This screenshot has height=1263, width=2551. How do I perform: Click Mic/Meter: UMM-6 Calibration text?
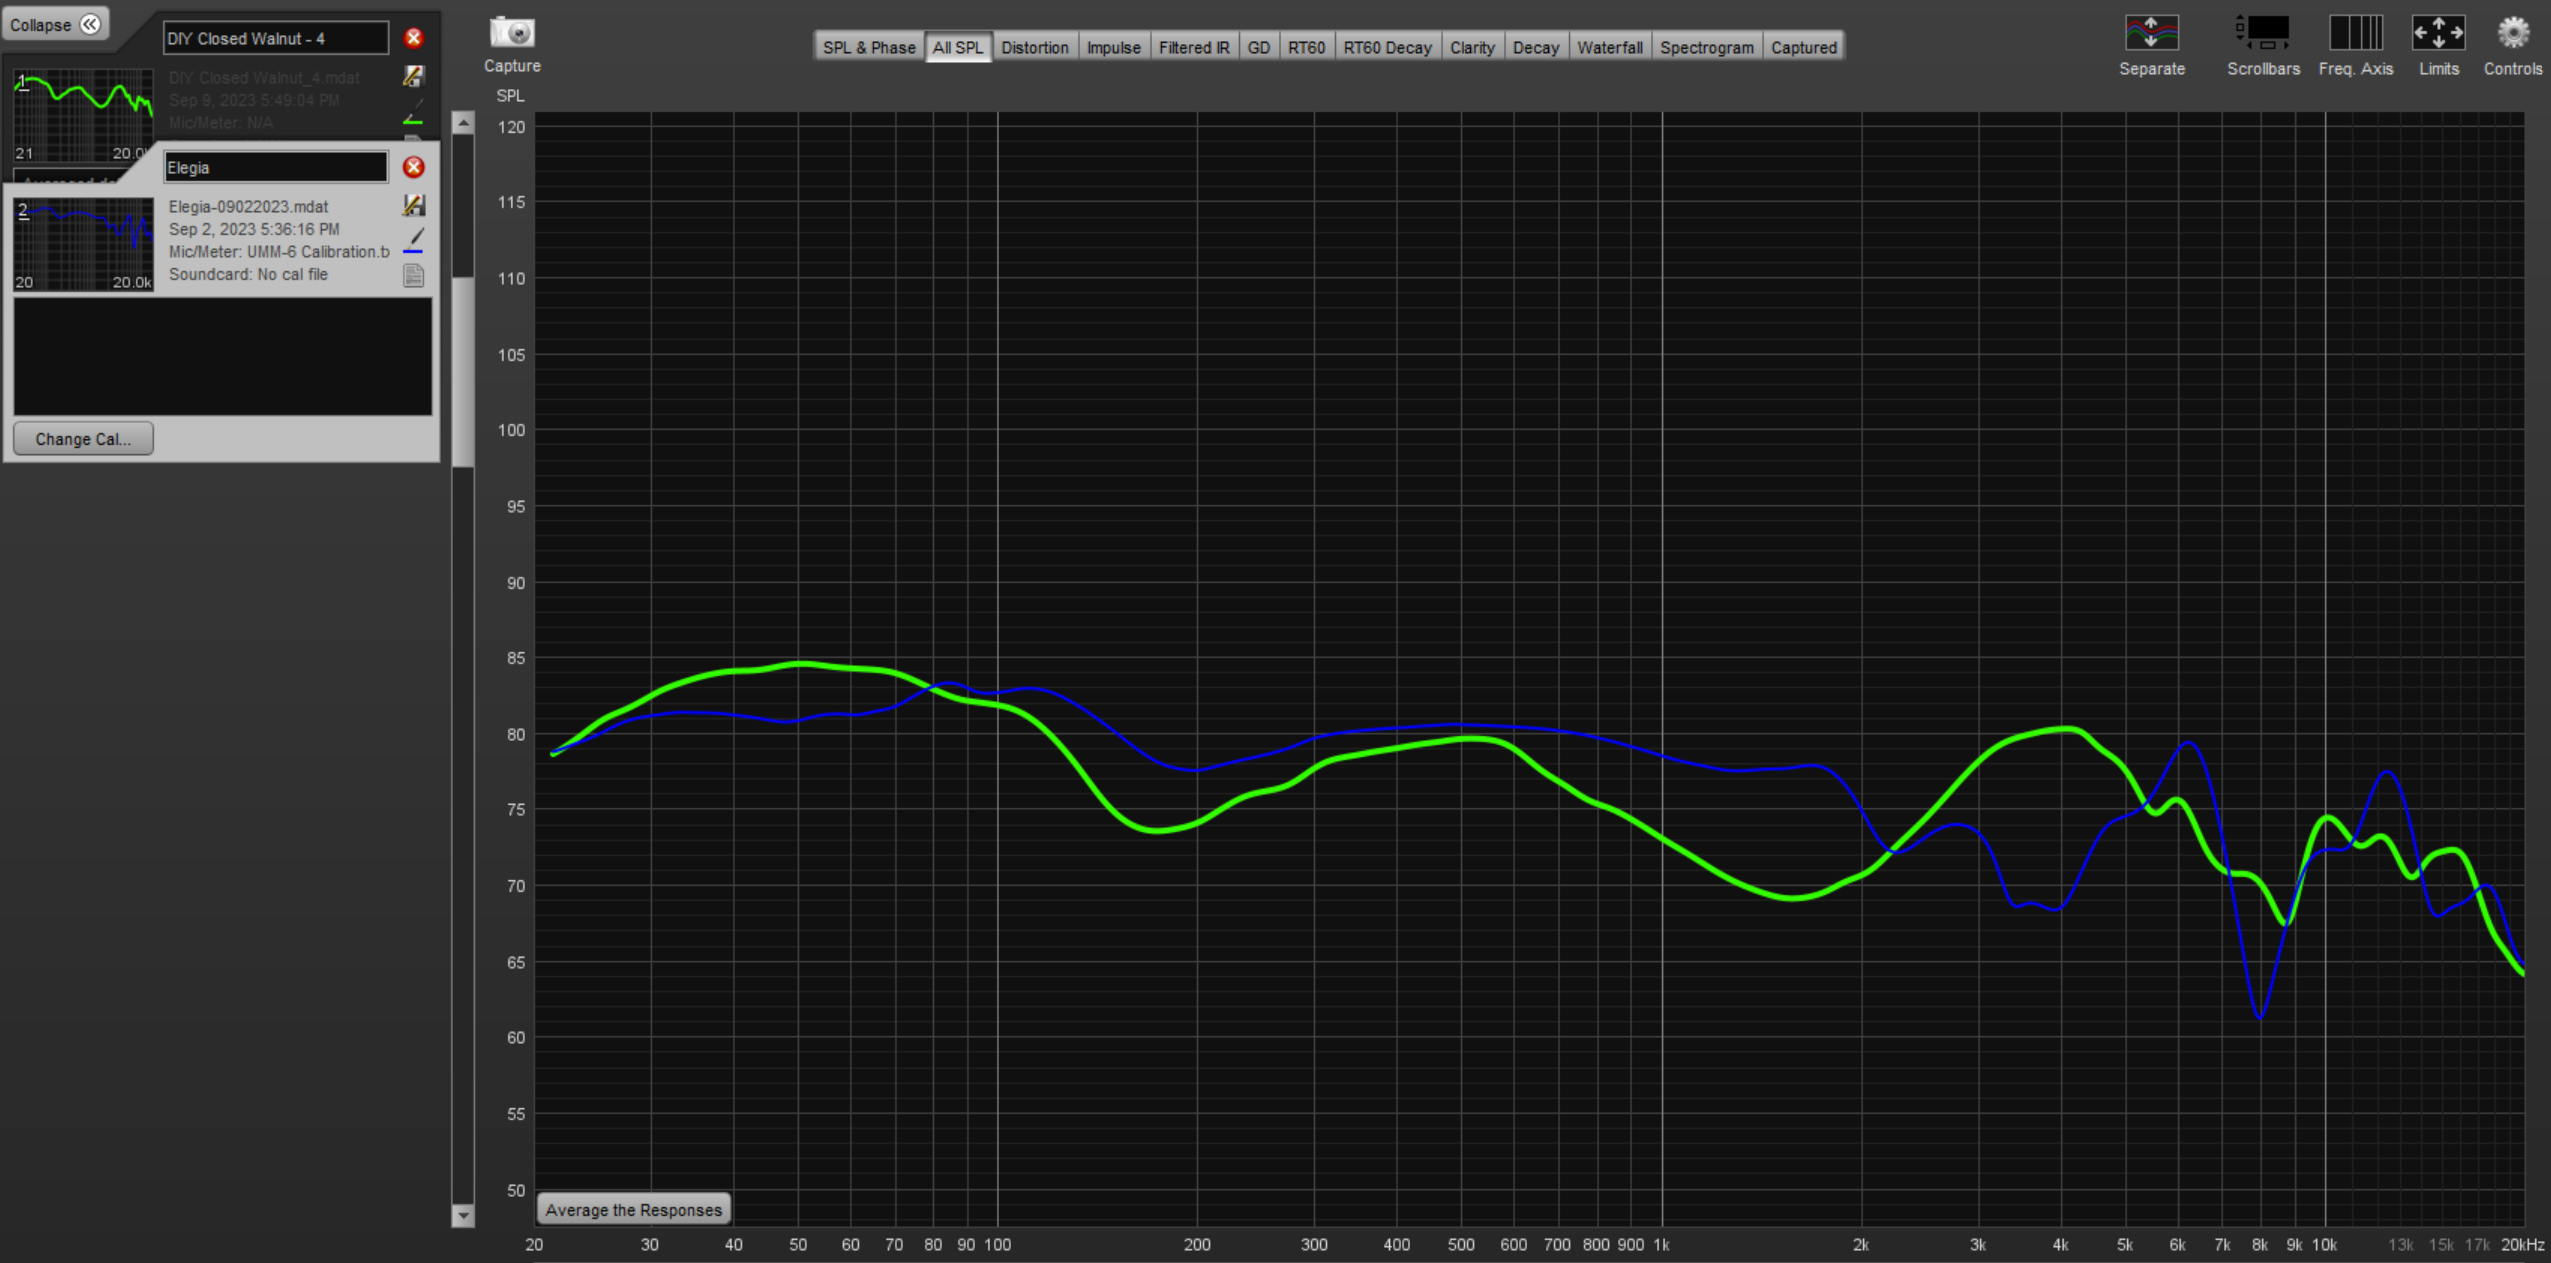pyautogui.click(x=279, y=252)
